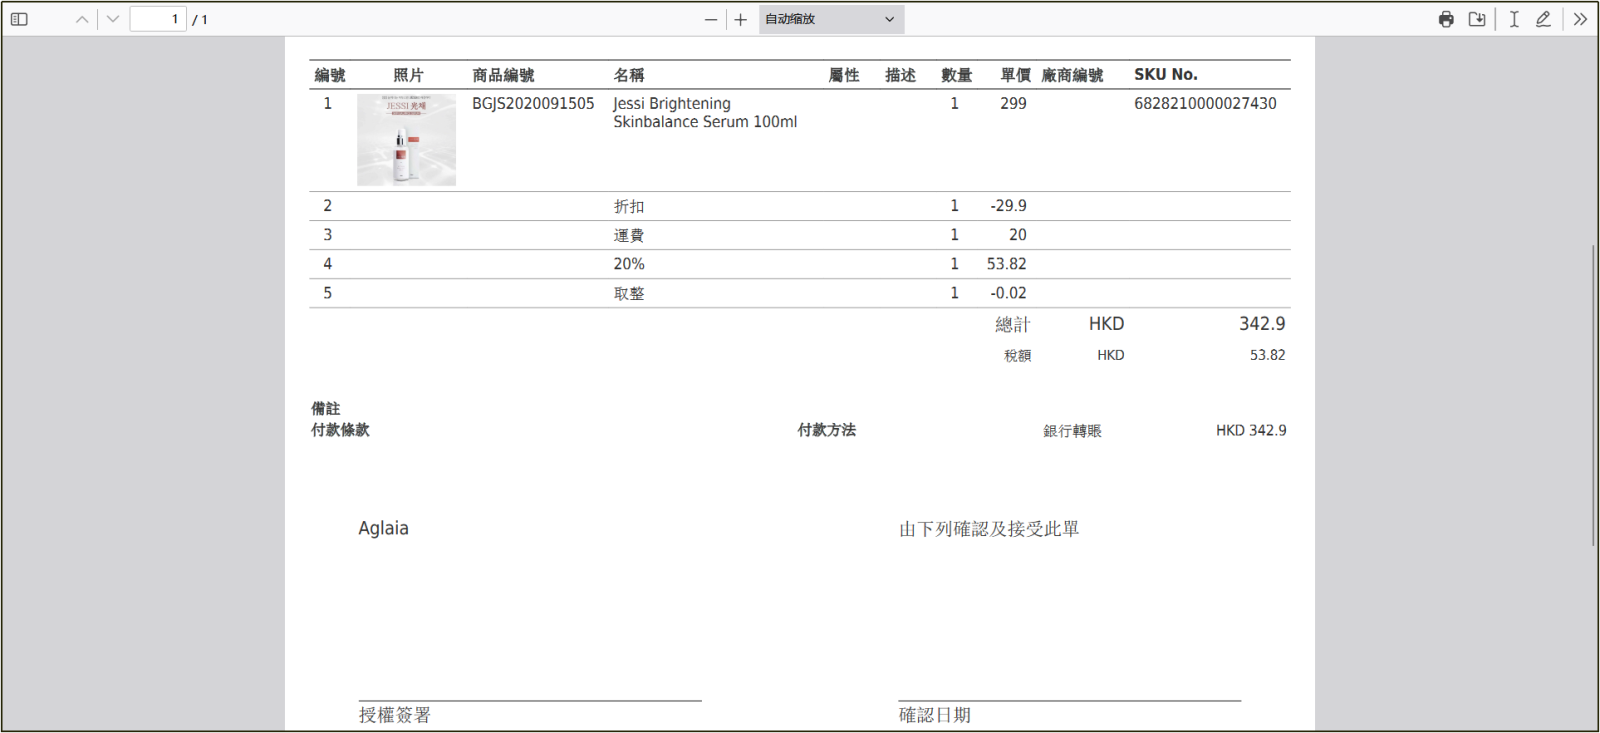This screenshot has width=1600, height=733.
Task: Click the rounding value -0.02
Action: coord(1008,293)
